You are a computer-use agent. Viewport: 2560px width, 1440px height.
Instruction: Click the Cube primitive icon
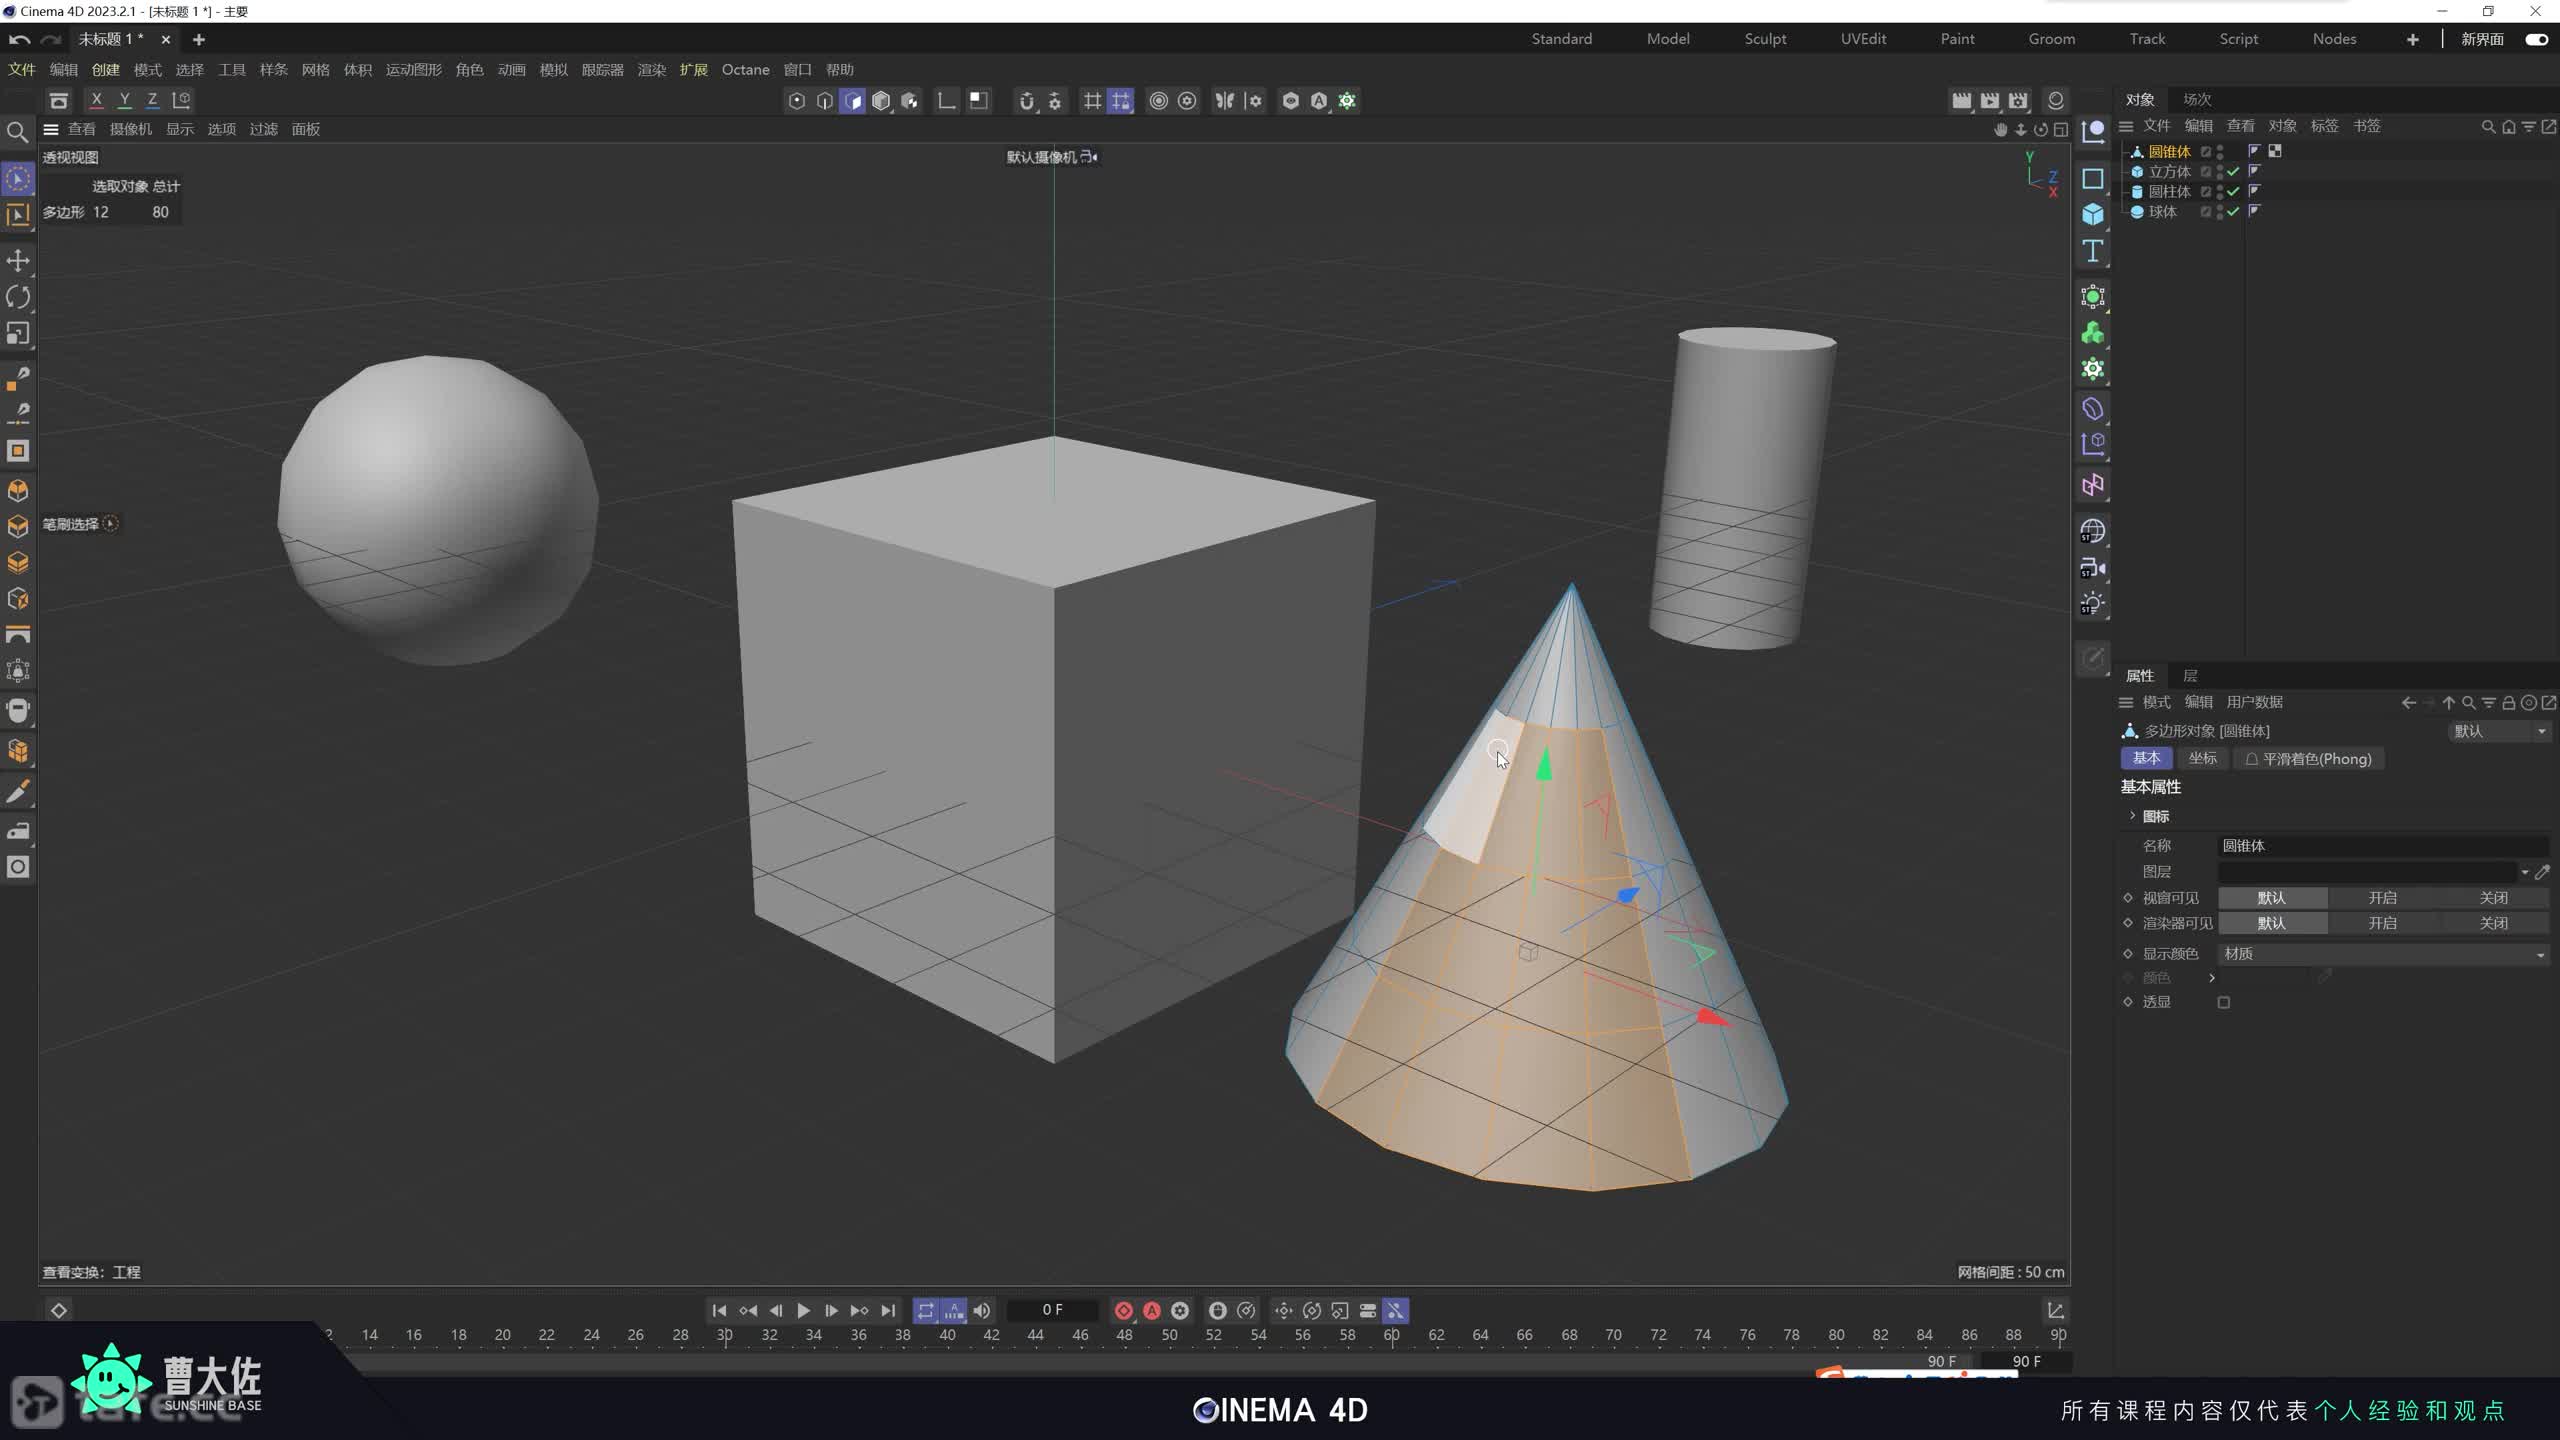2093,215
